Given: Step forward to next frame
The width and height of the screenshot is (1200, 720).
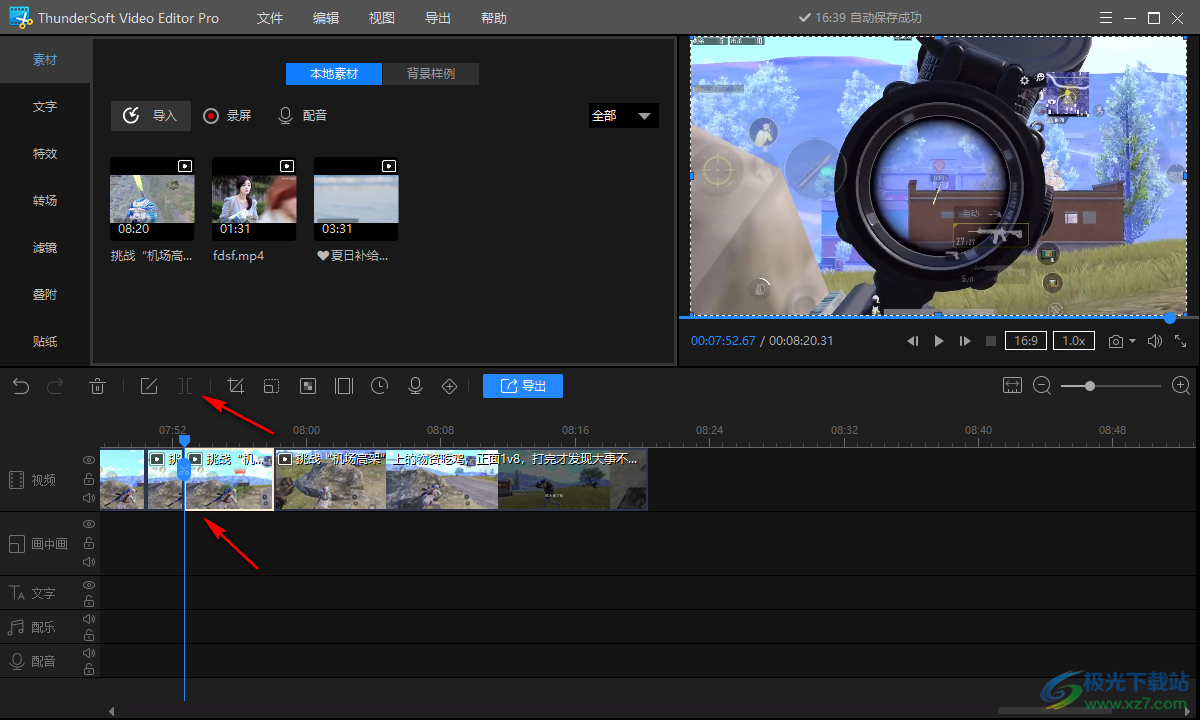Looking at the screenshot, I should 965,341.
